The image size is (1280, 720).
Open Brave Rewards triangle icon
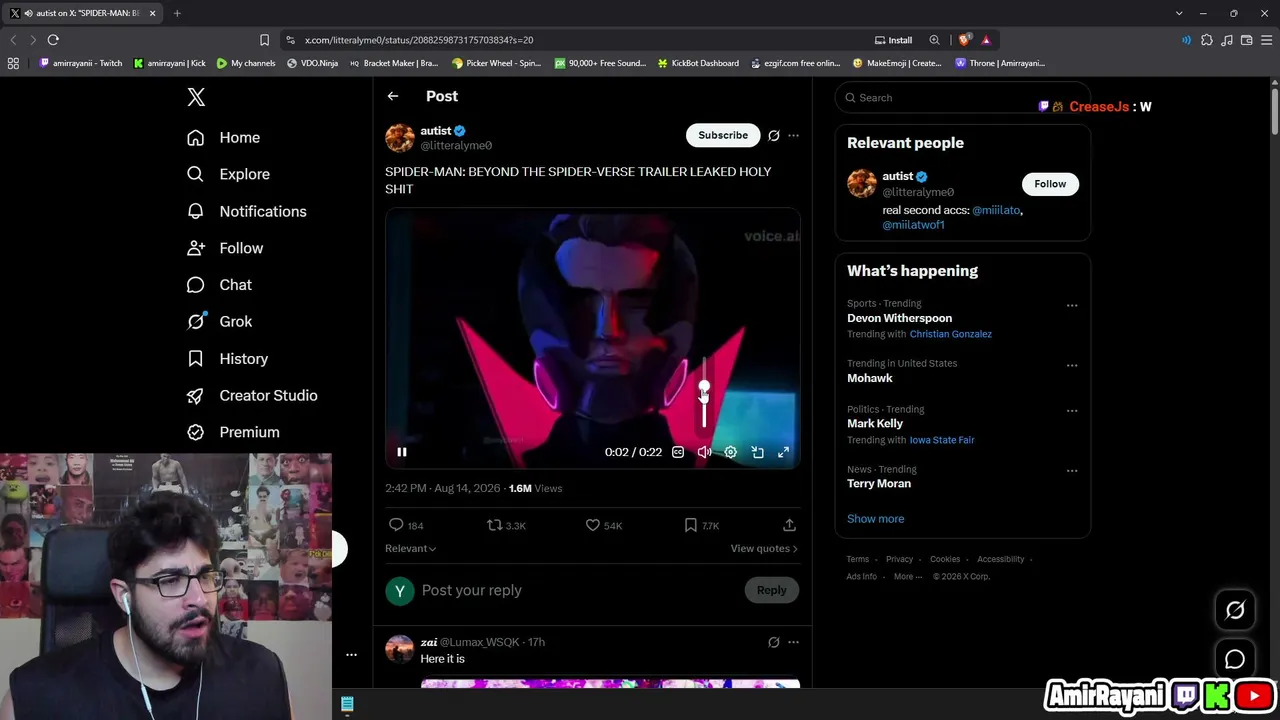pos(986,40)
